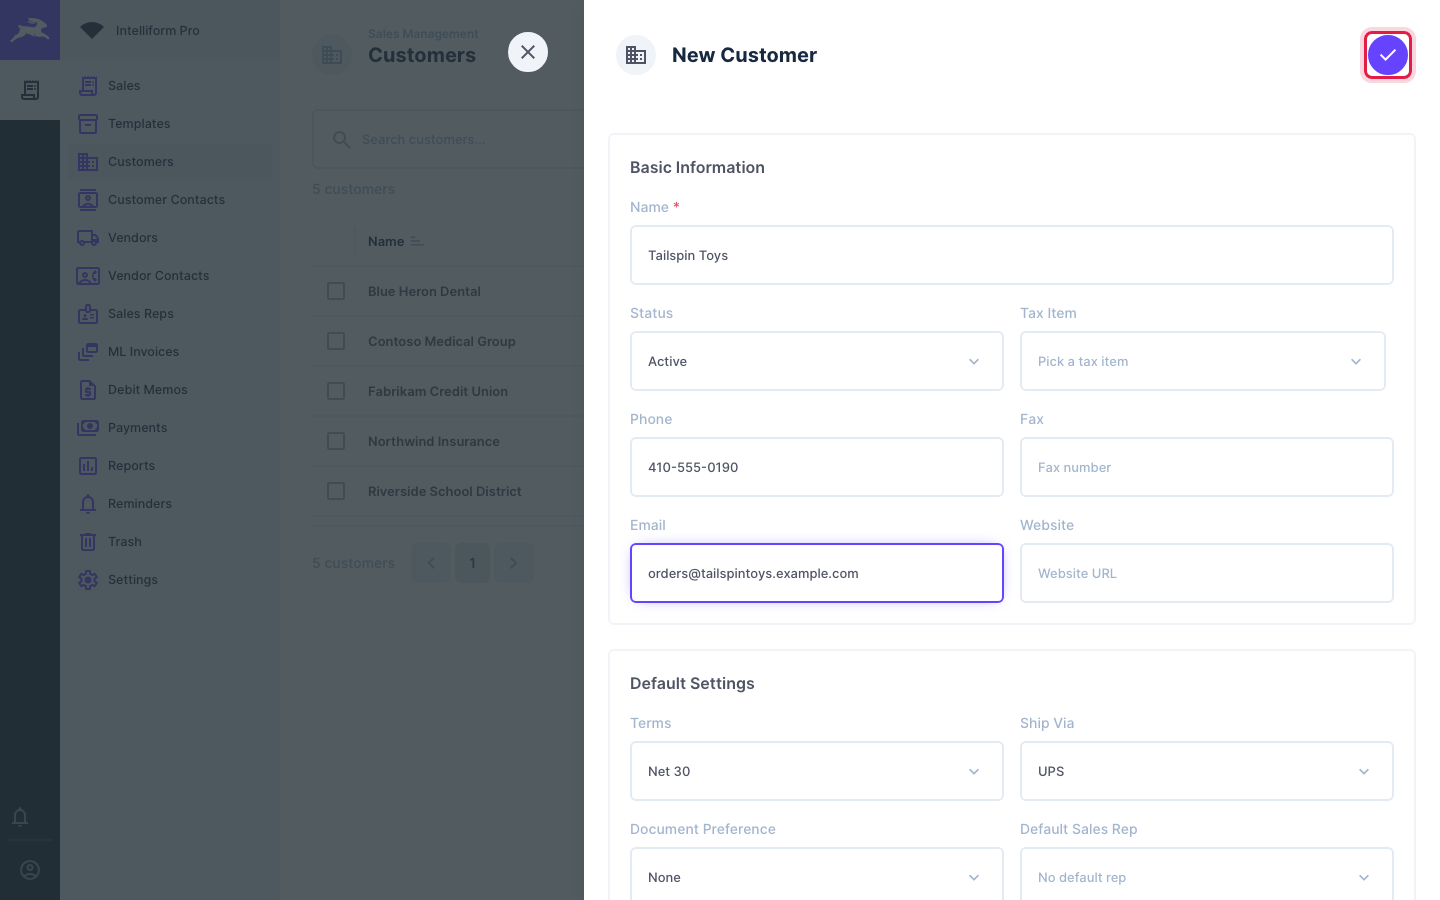Open the Terms dropdown showing Net 30
The height and width of the screenshot is (900, 1440).
pyautogui.click(x=816, y=771)
